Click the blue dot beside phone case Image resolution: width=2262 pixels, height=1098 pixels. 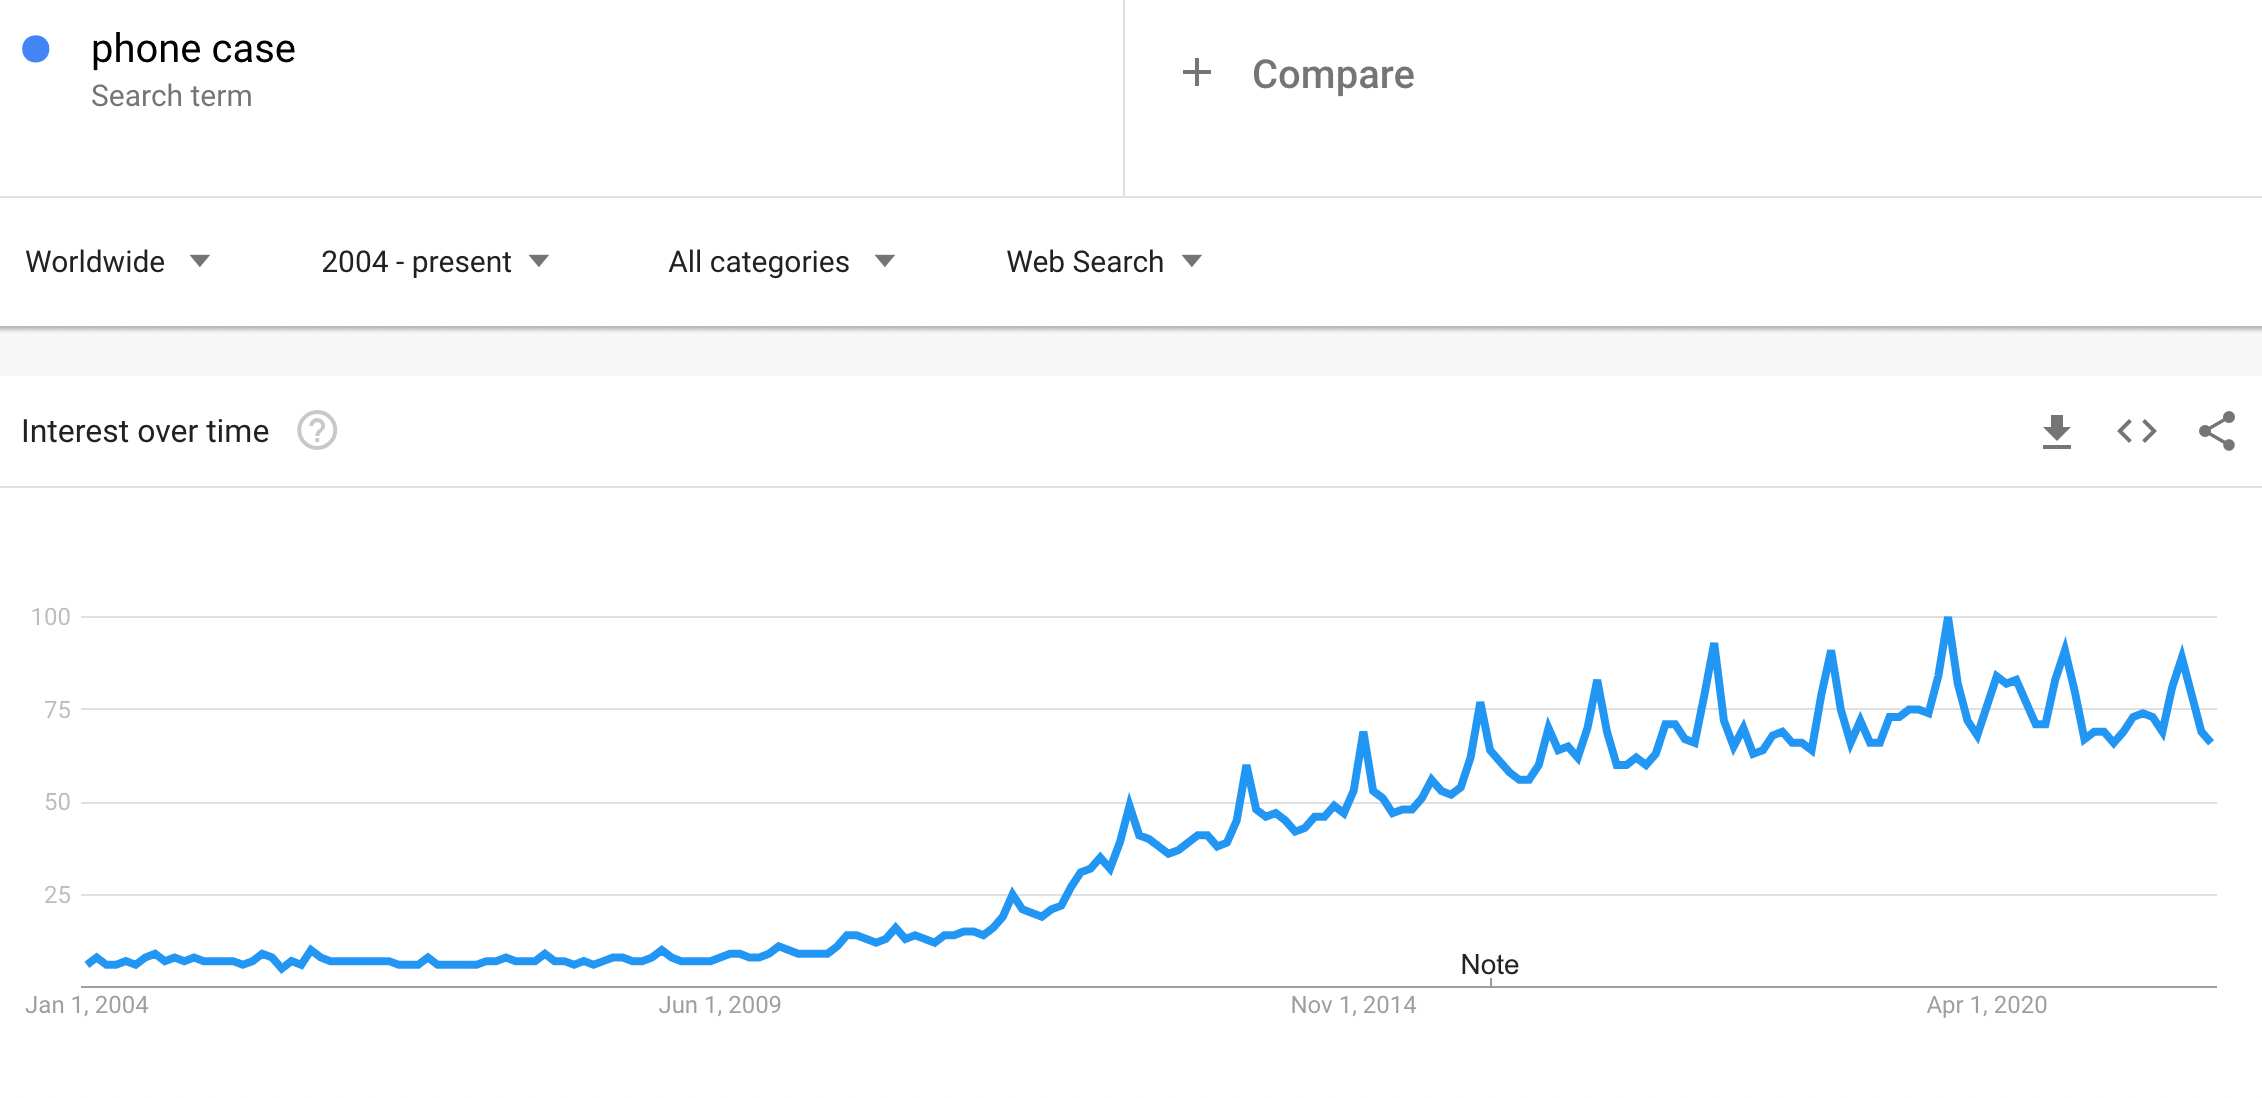pyautogui.click(x=36, y=49)
